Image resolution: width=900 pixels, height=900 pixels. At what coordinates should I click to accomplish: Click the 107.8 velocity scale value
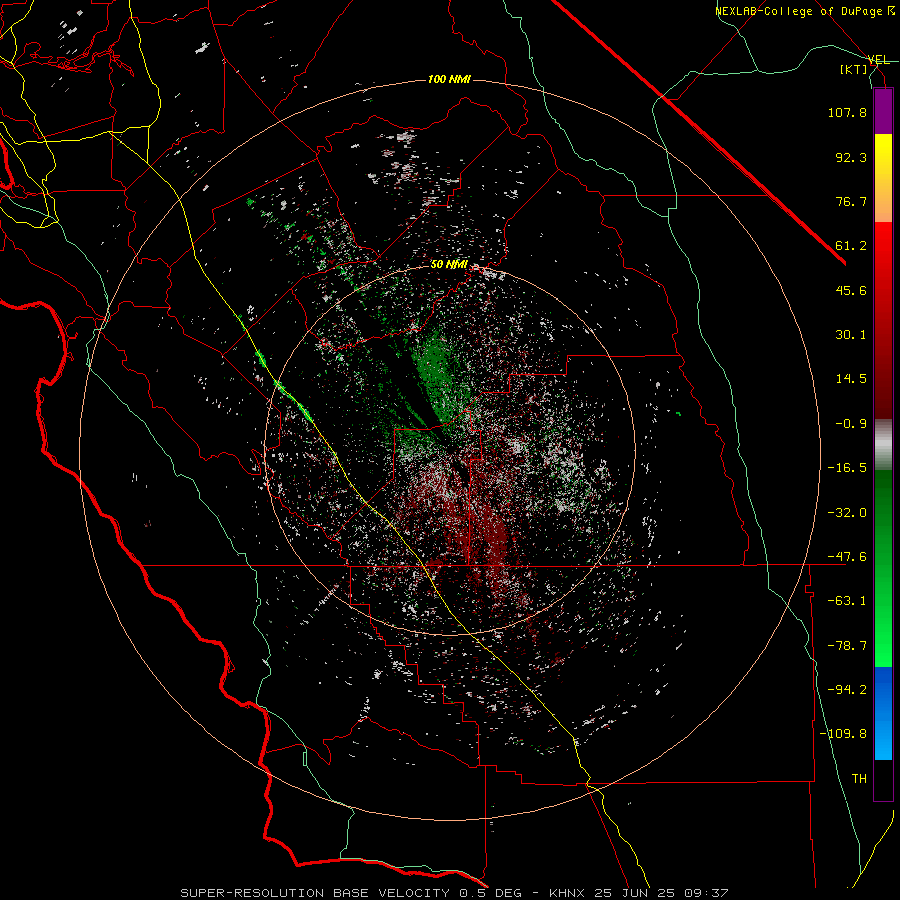pyautogui.click(x=847, y=112)
